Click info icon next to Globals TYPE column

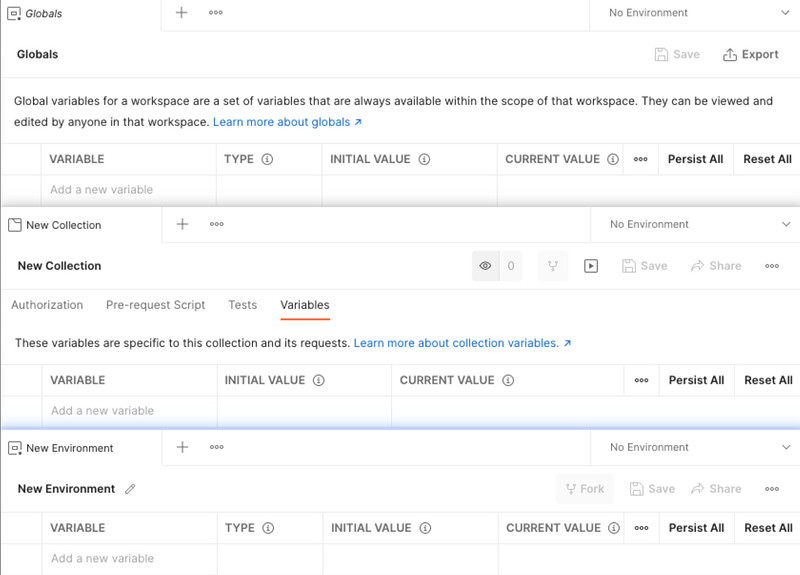coord(267,159)
